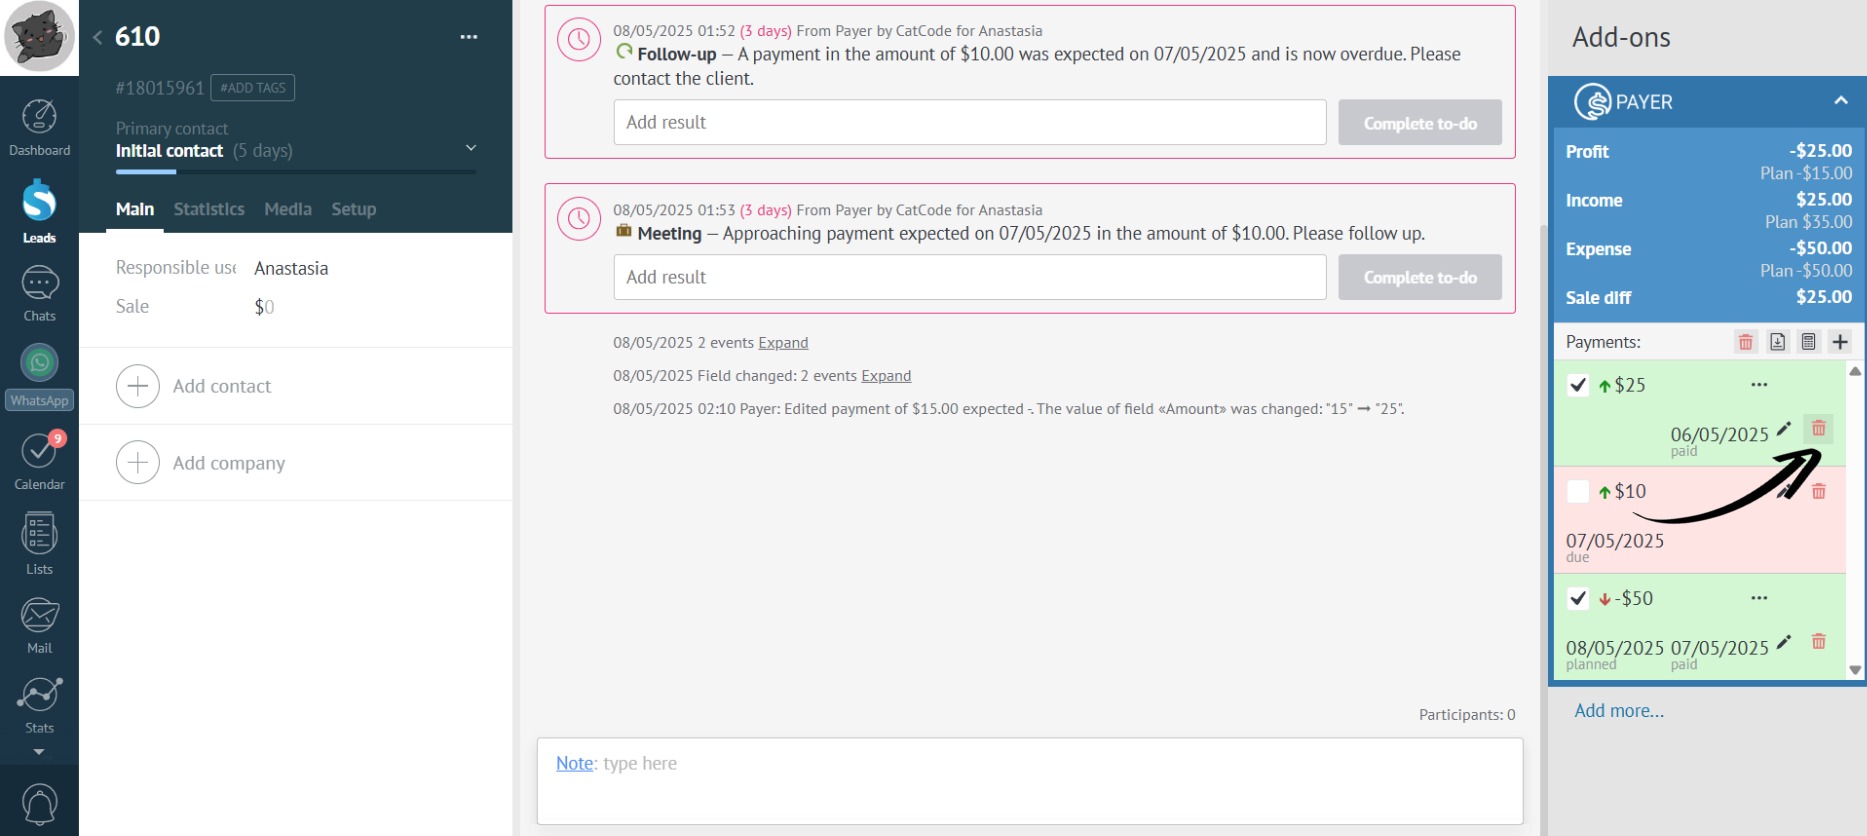Edit the $25 payment with pencil icon
This screenshot has width=1867, height=836.
pos(1784,430)
